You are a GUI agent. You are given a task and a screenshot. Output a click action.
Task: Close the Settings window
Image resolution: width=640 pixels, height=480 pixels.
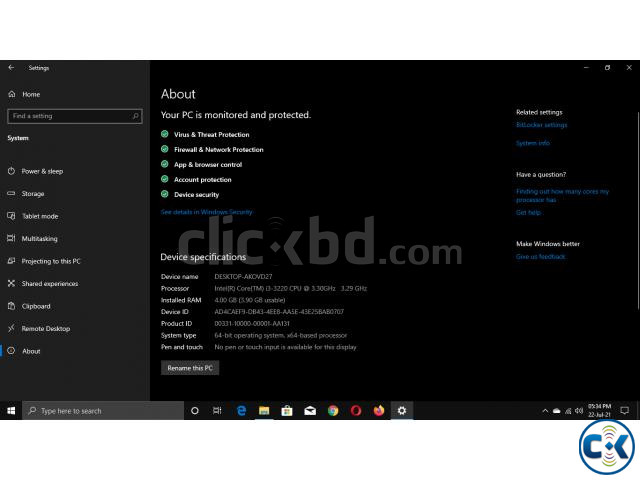629,67
